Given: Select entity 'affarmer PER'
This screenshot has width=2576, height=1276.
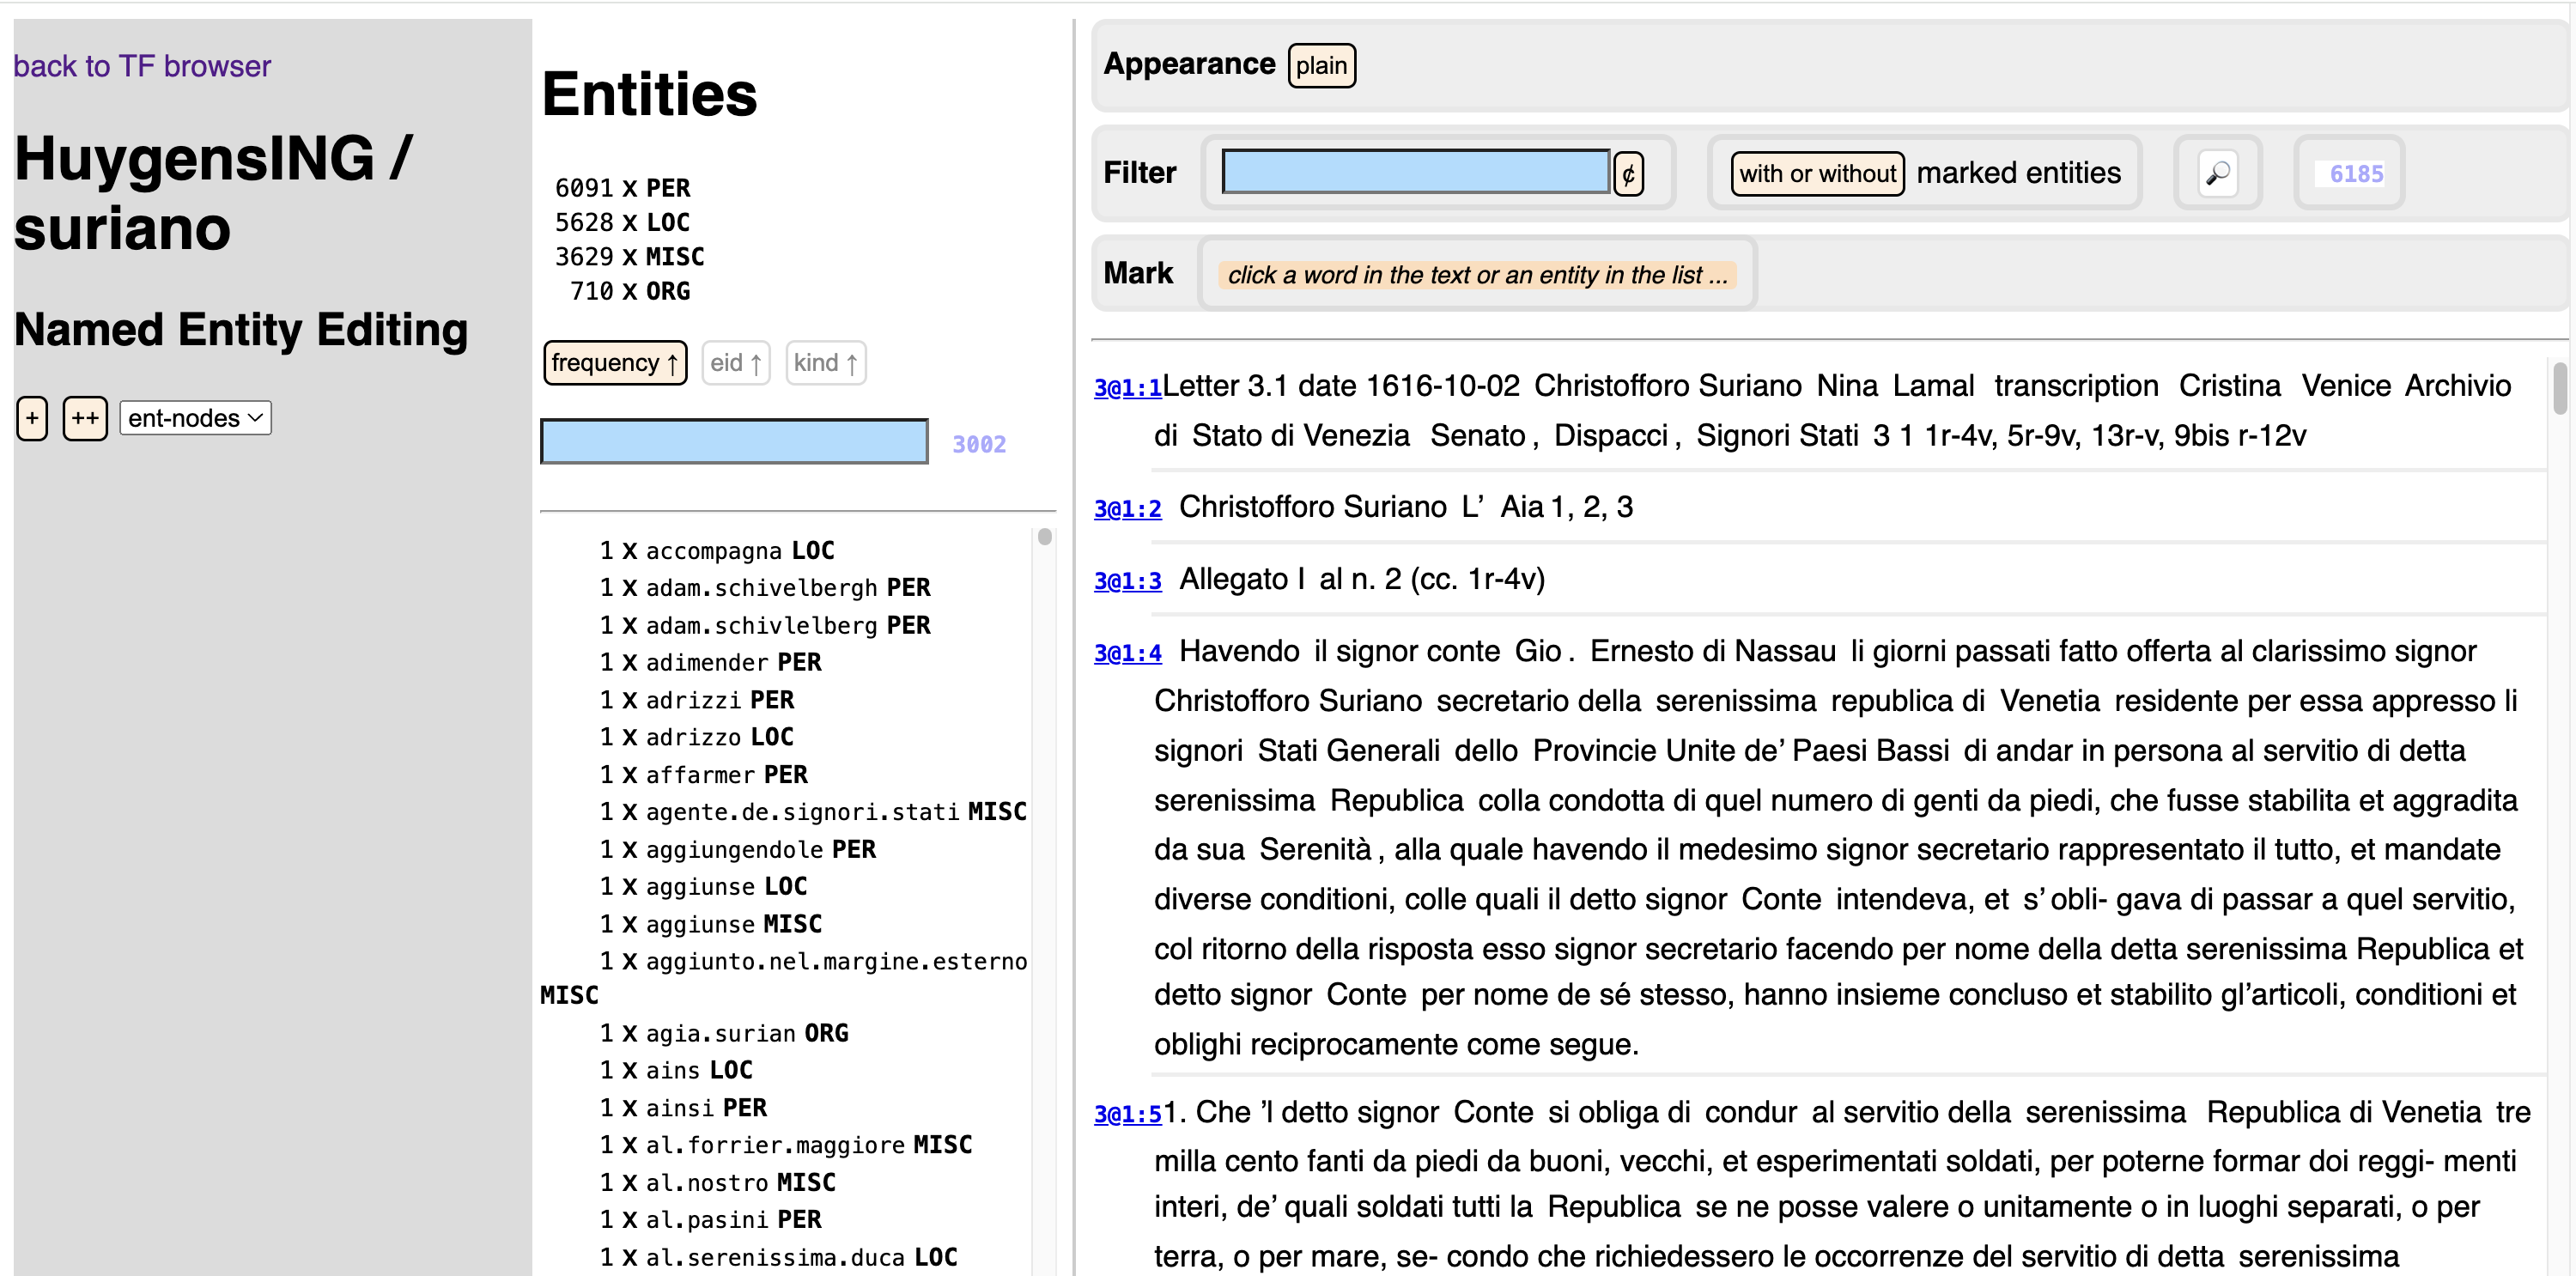Looking at the screenshot, I should point(703,774).
